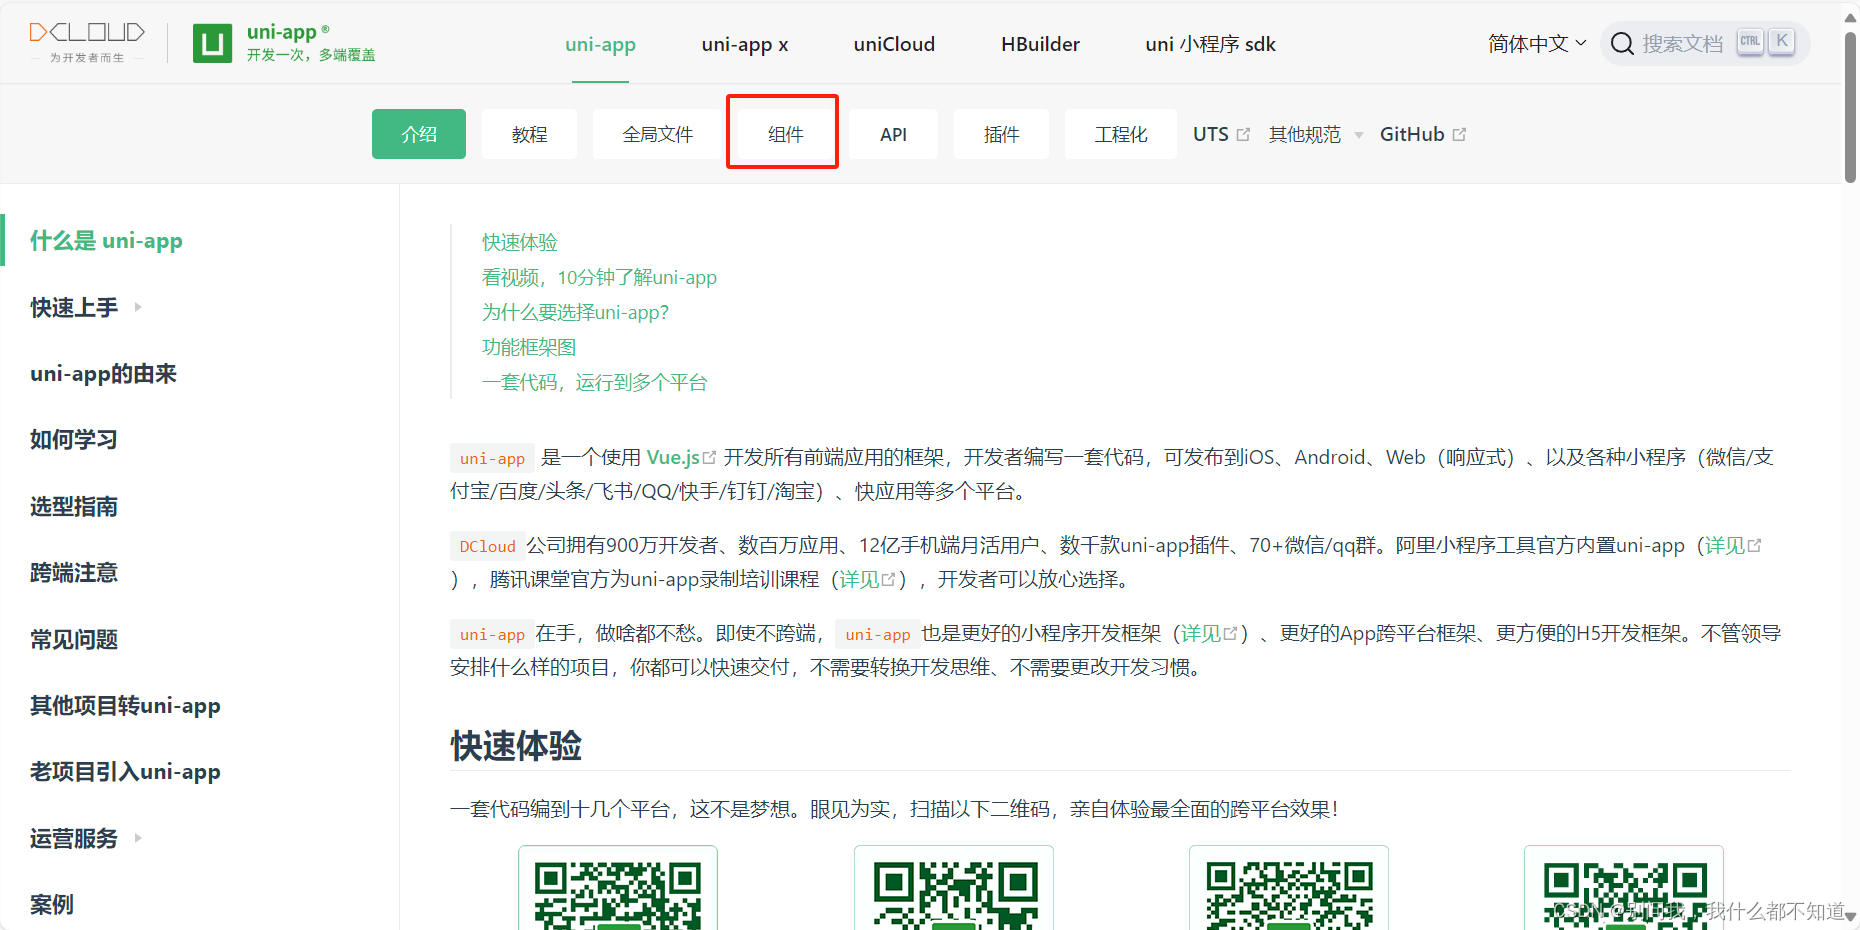Switch to the 组件 tab

pyautogui.click(x=782, y=132)
